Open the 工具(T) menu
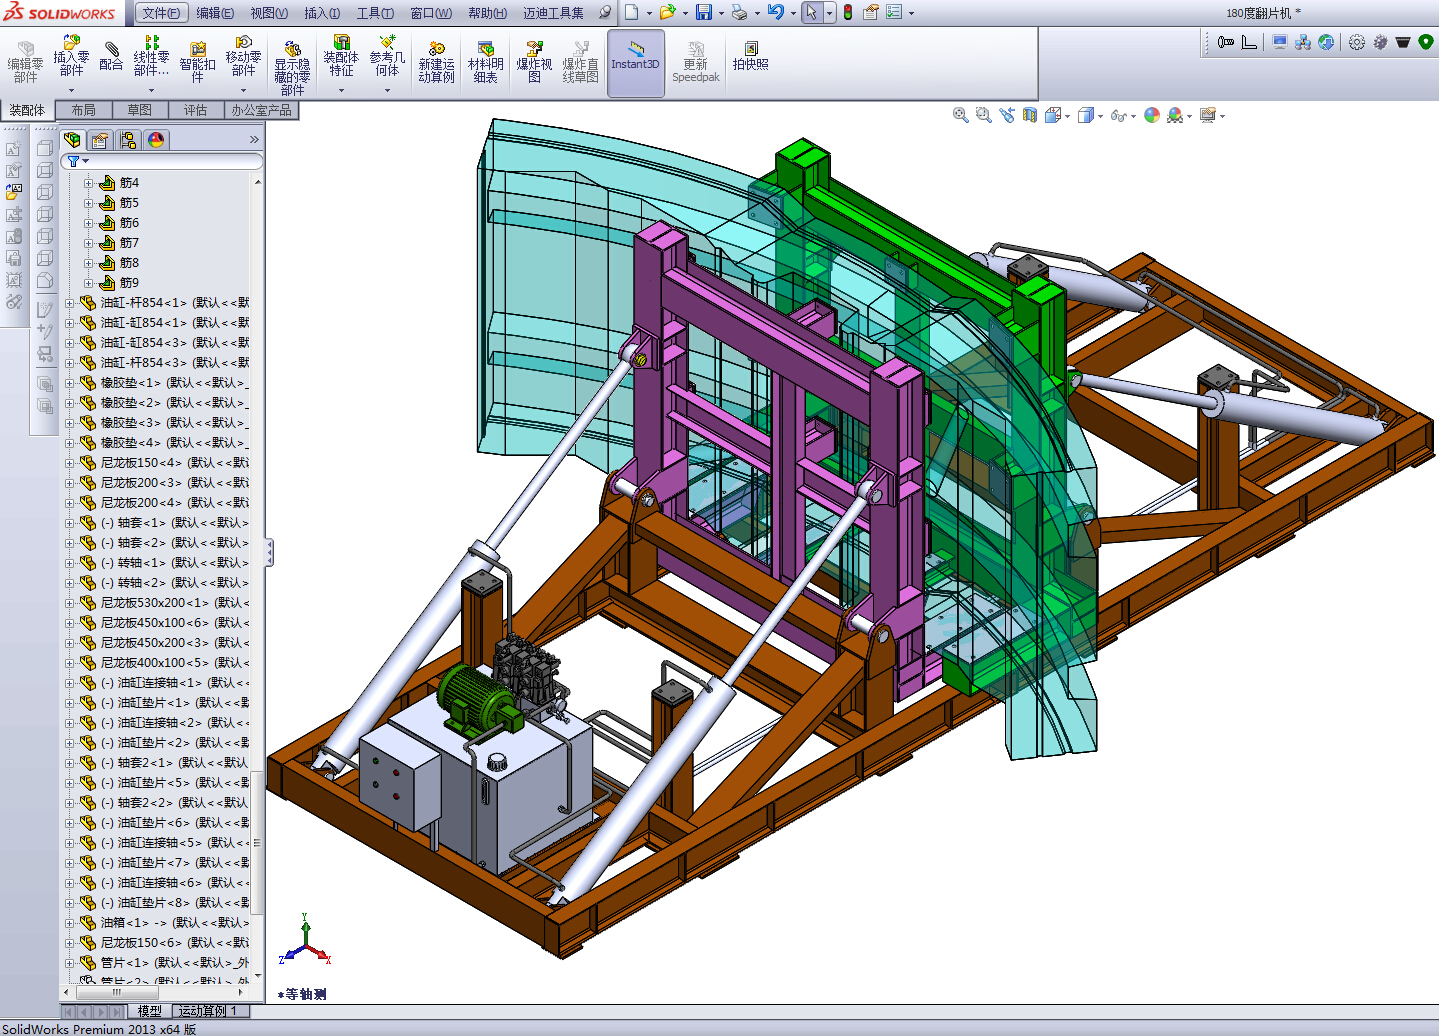Image resolution: width=1439 pixels, height=1036 pixels. coord(375,13)
